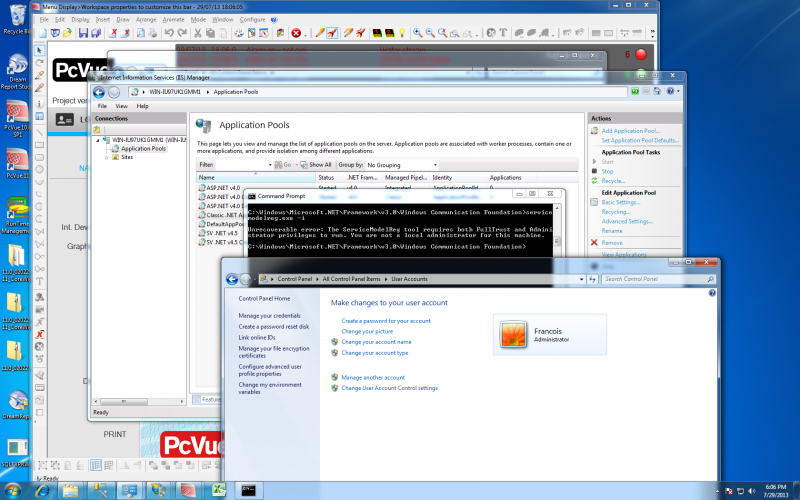Click the IIS Manager Back arrow button
The width and height of the screenshot is (800, 500).
[x=98, y=92]
